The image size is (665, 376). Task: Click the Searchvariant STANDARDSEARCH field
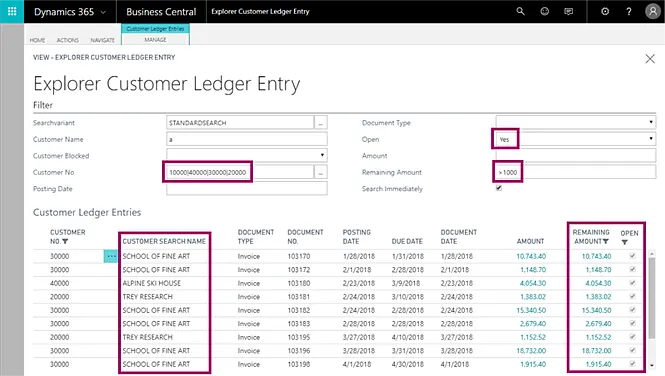(x=240, y=123)
